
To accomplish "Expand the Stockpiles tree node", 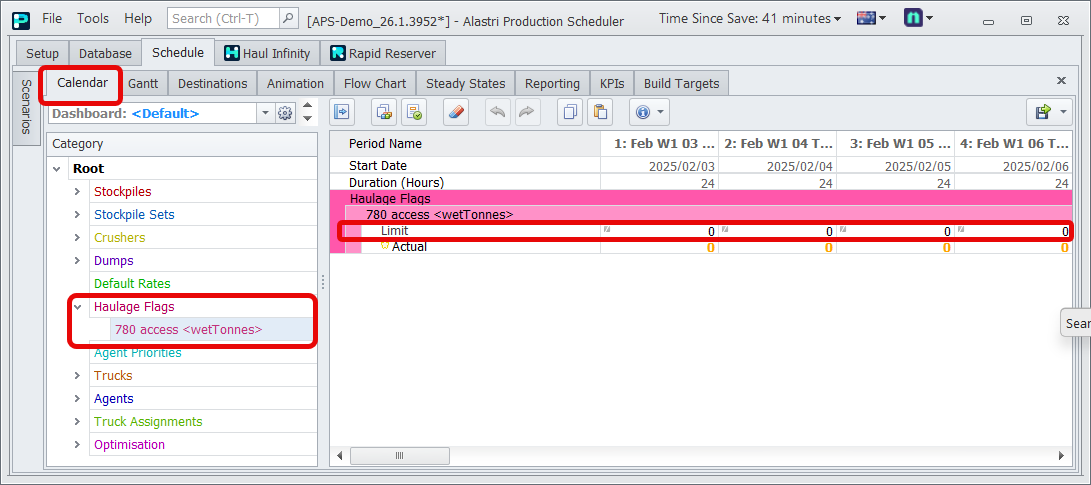I will pyautogui.click(x=77, y=191).
